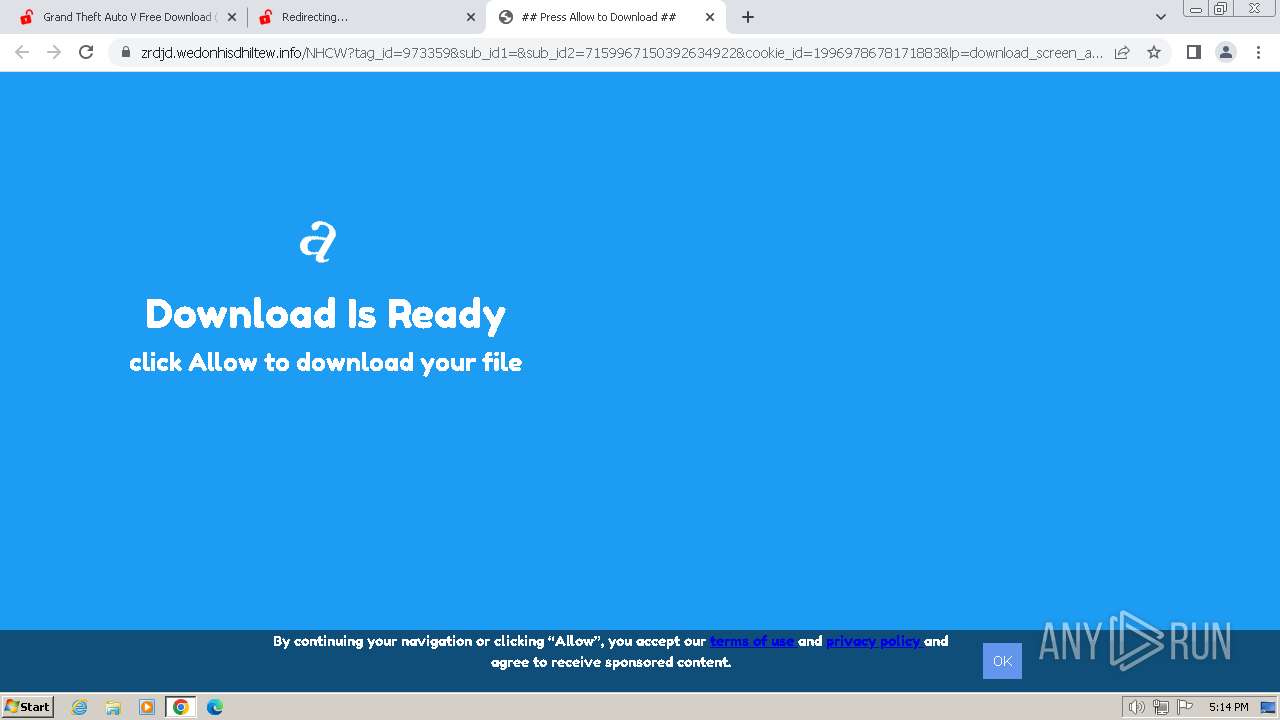Focus the address bar URL
This screenshot has height=720, width=1280.
621,52
